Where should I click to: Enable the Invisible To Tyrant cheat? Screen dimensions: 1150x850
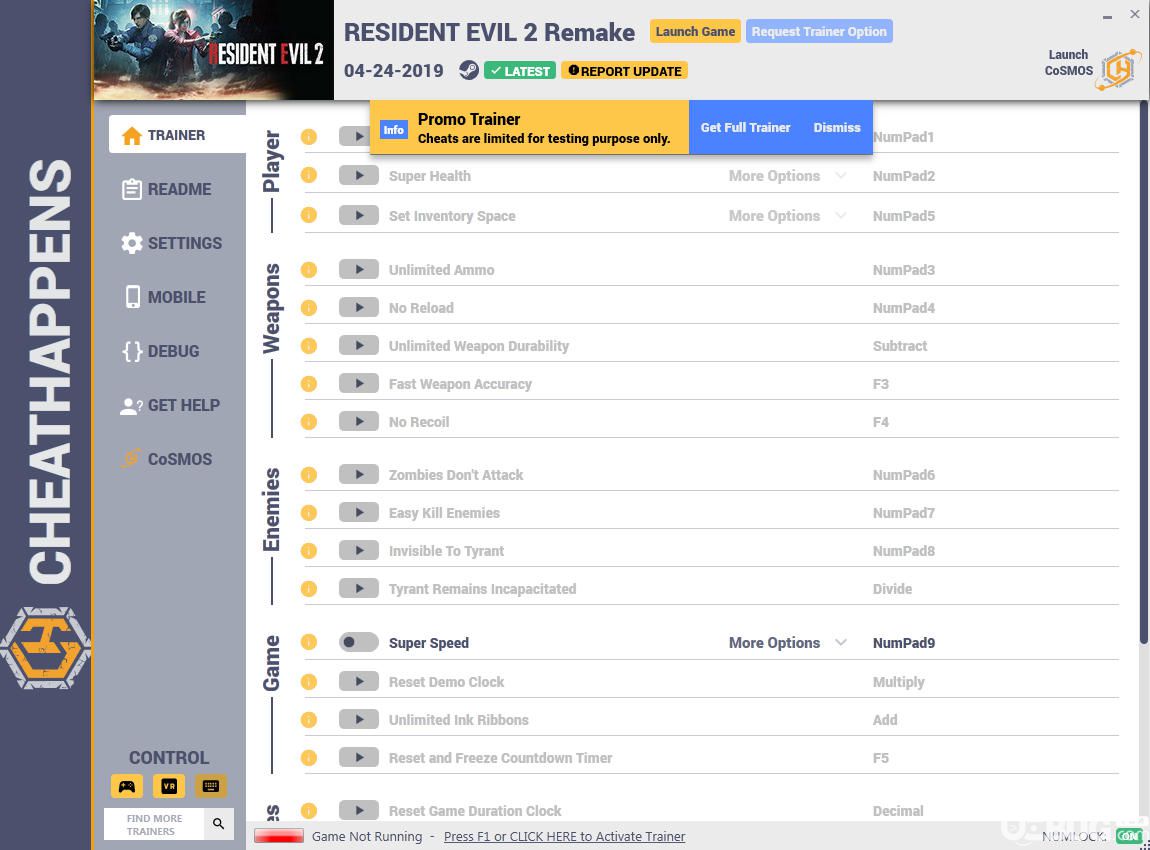coord(359,551)
